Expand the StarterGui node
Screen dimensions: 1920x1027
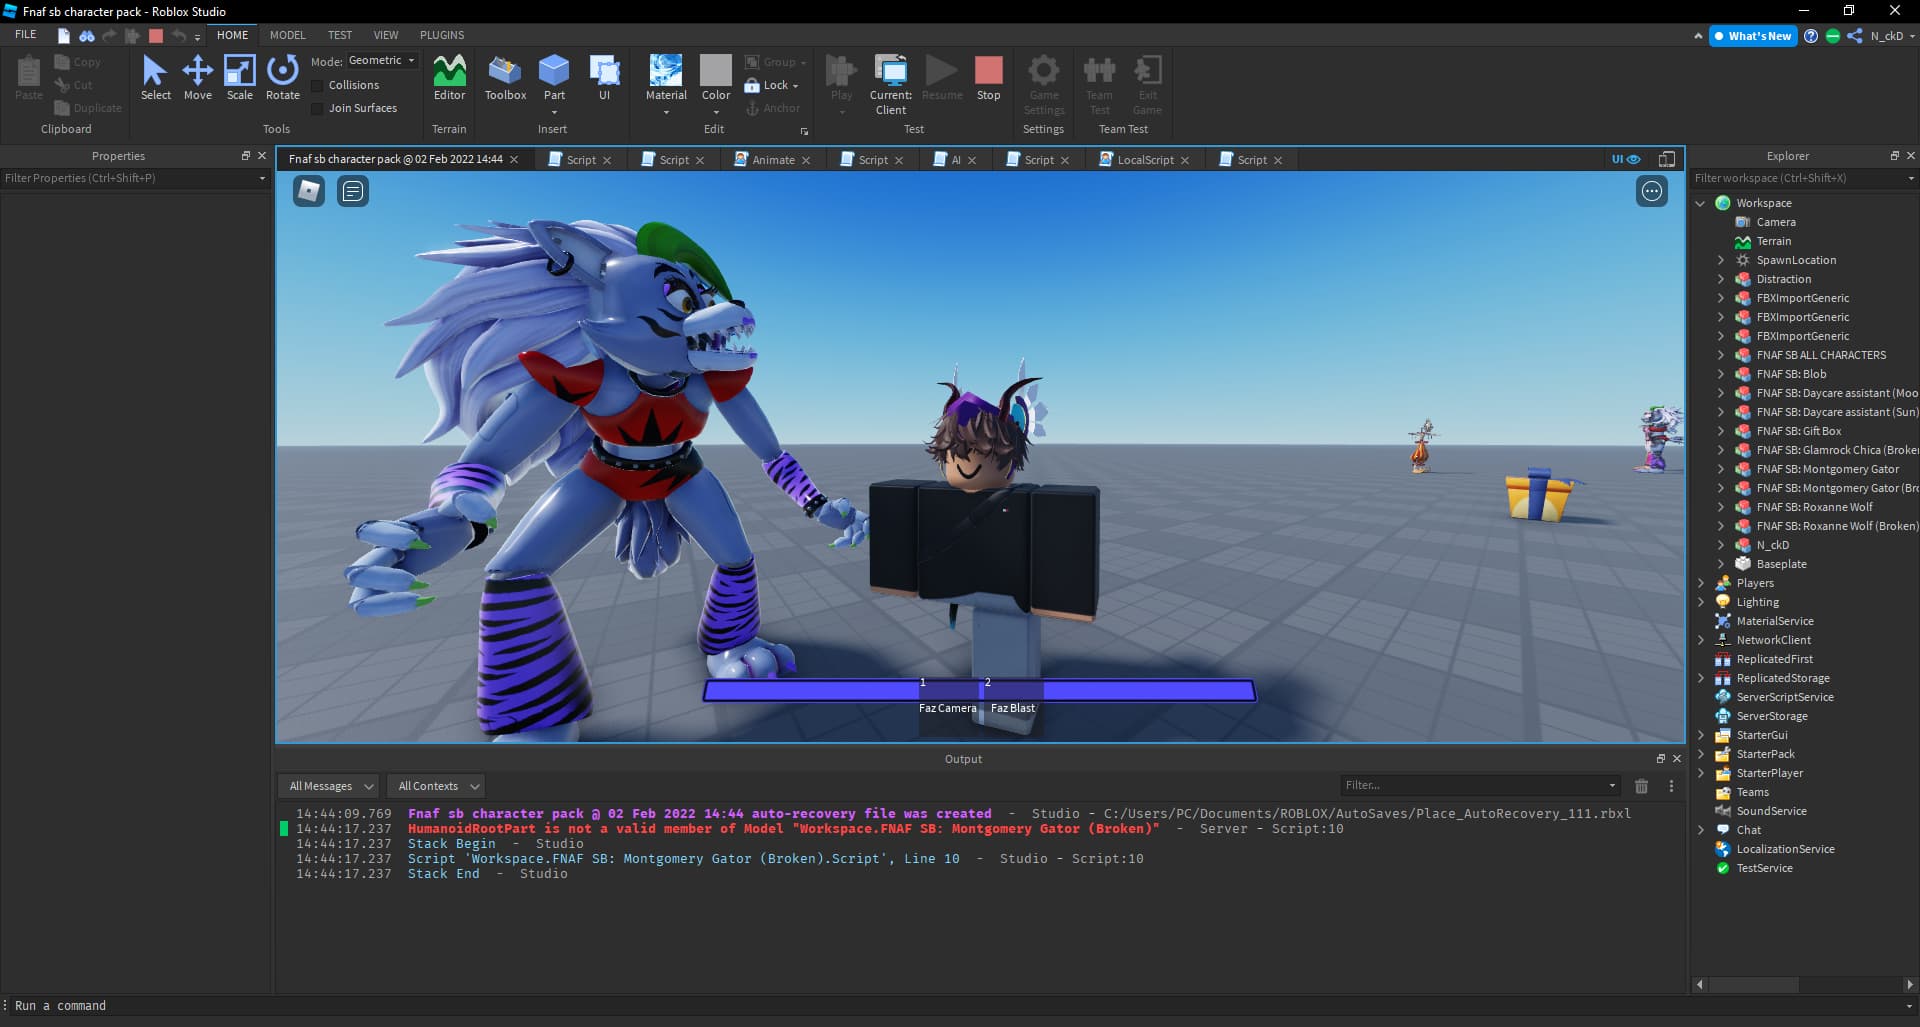pos(1700,735)
